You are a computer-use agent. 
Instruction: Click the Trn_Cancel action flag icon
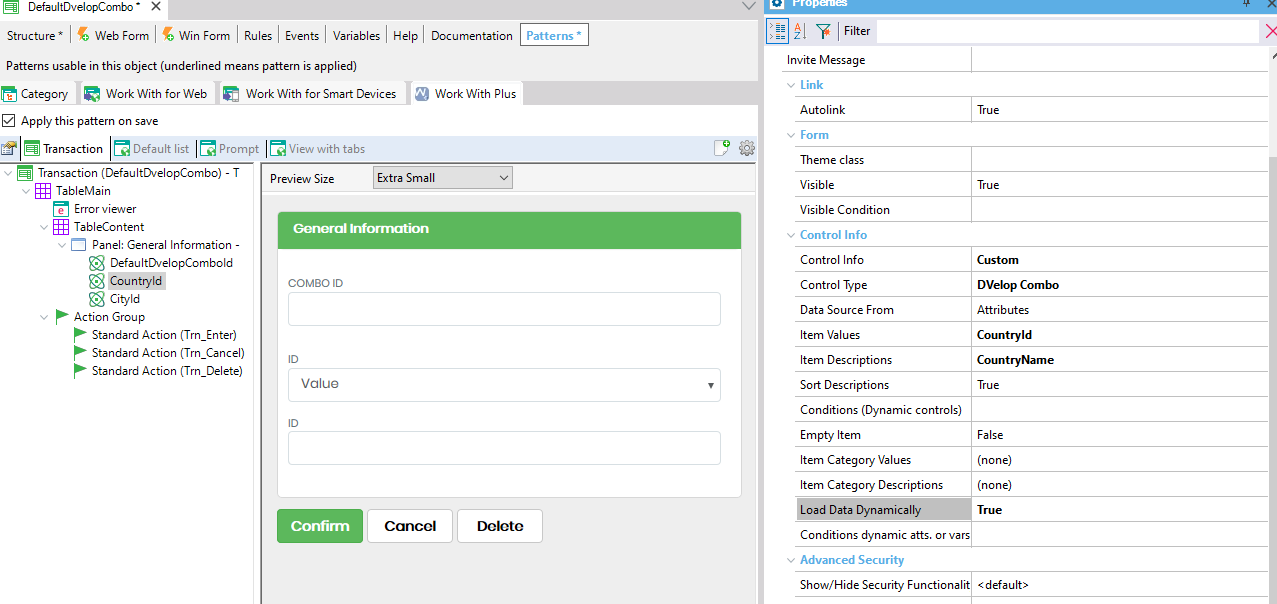click(x=80, y=353)
